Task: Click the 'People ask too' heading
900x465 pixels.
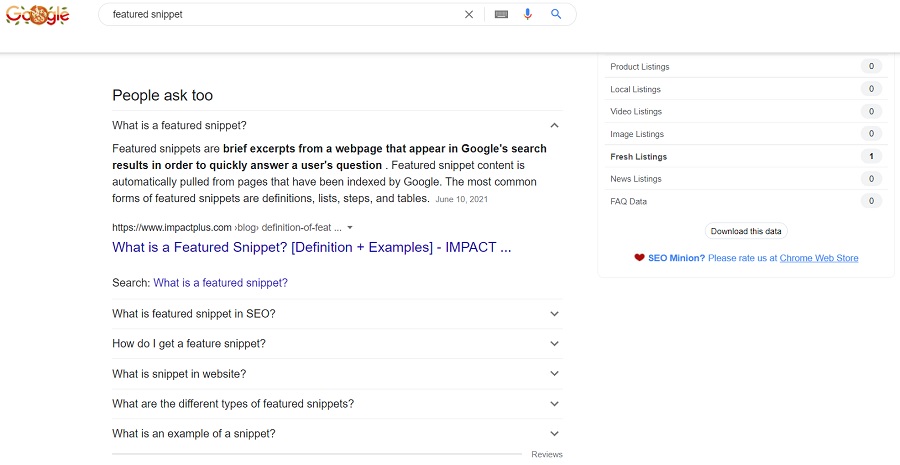Action: tap(162, 95)
